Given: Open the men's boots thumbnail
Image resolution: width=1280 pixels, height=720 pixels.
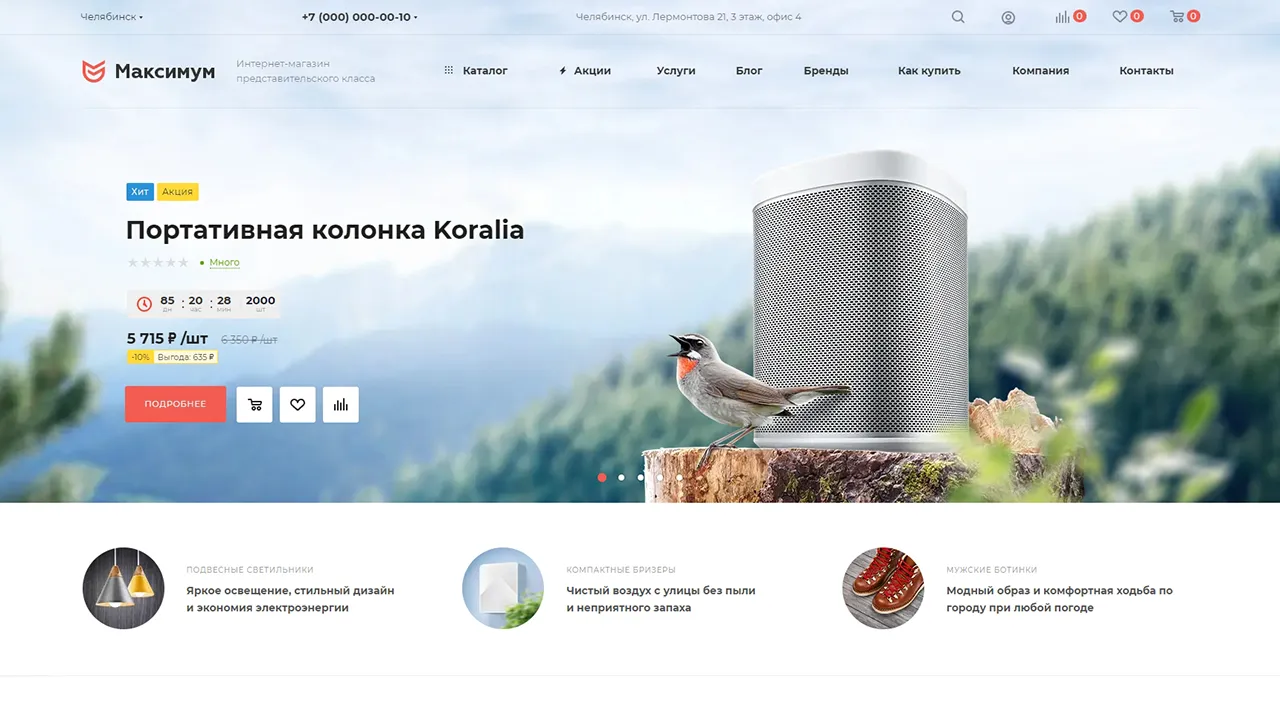Looking at the screenshot, I should click(x=883, y=588).
